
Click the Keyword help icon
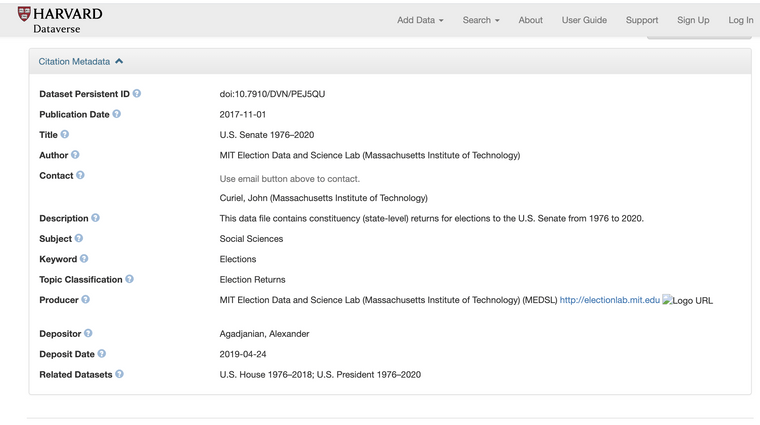point(84,259)
